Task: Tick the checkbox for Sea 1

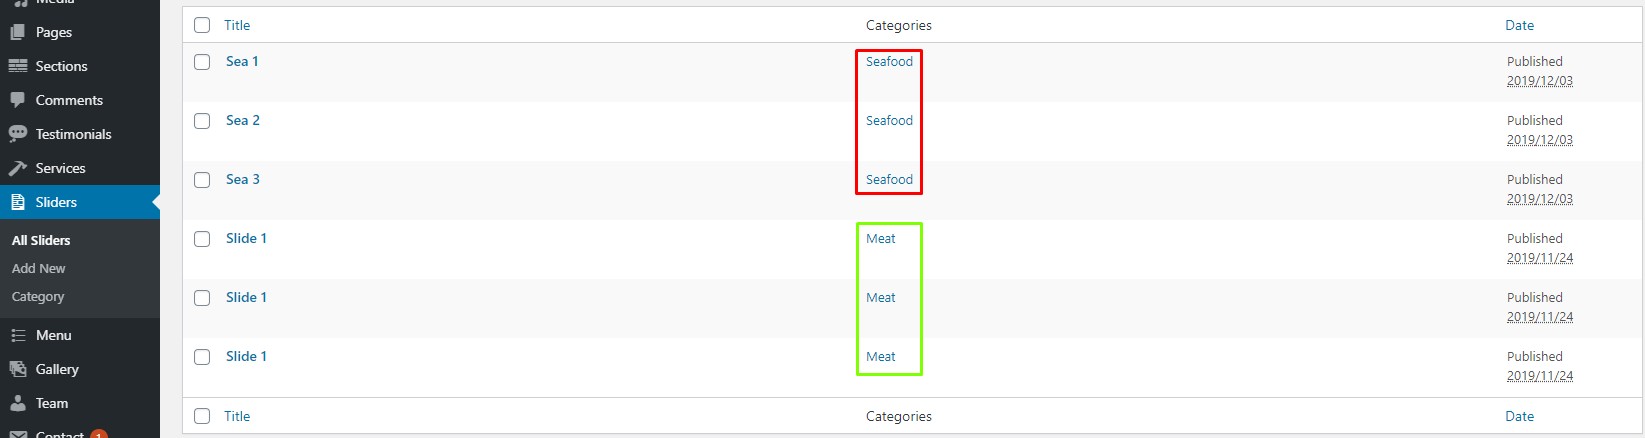Action: point(202,62)
